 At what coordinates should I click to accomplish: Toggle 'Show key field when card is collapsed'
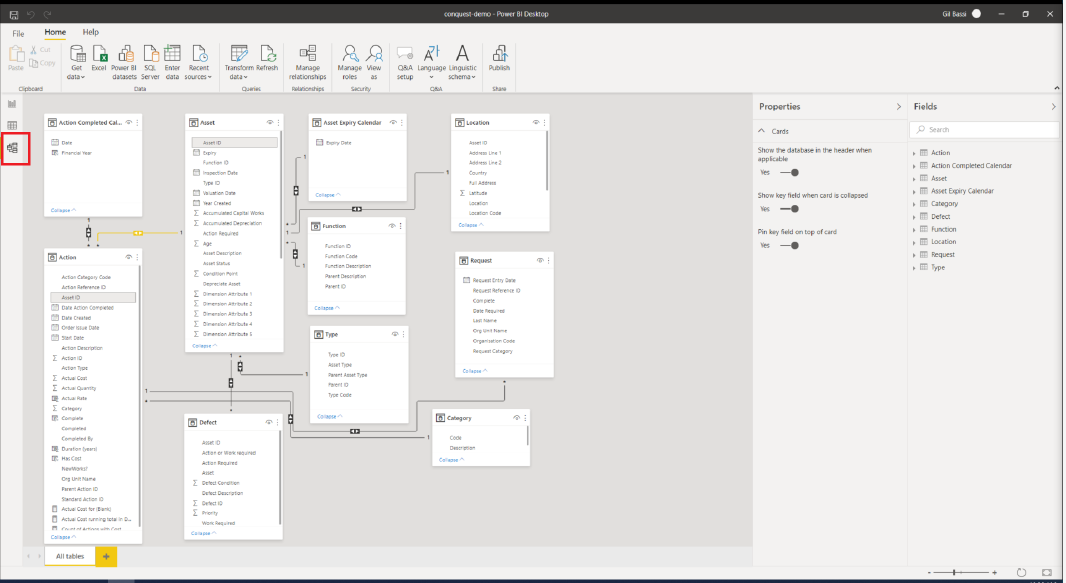point(790,209)
